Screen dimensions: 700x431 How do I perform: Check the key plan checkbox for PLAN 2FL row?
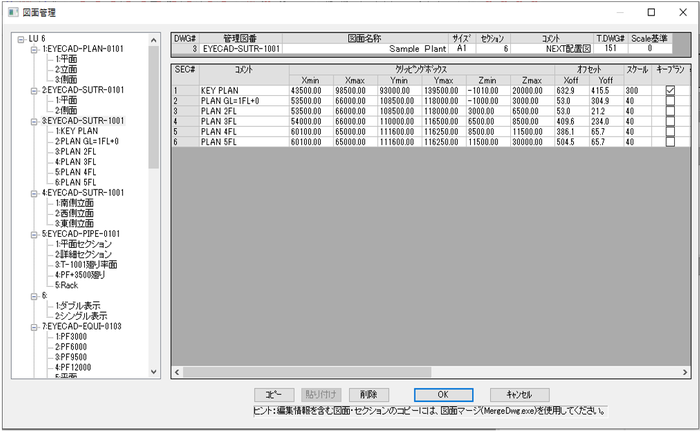click(x=670, y=113)
